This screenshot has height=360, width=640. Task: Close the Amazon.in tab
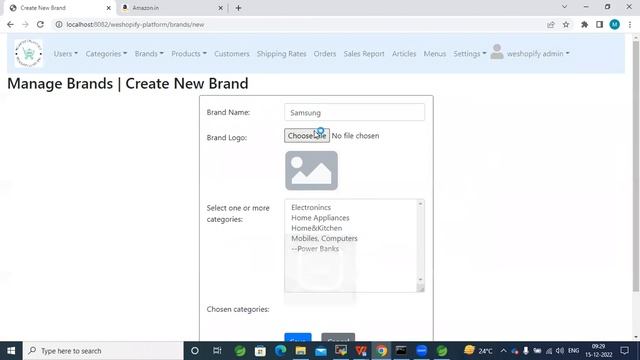(220, 8)
